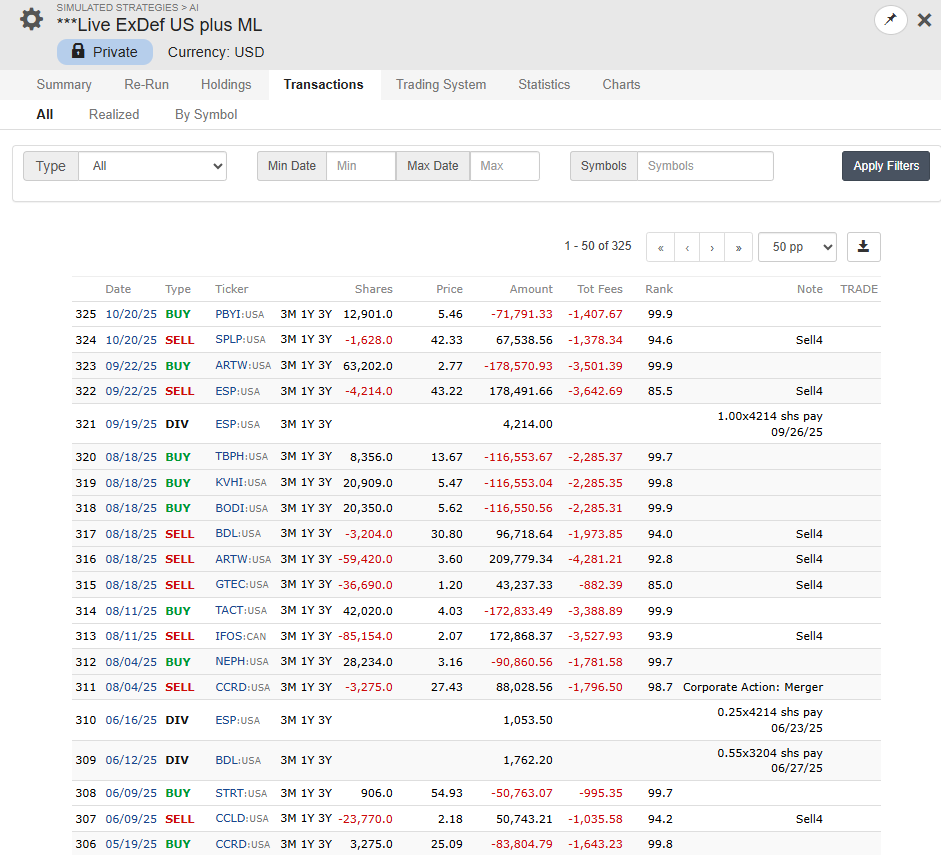The height and width of the screenshot is (855, 941).
Task: Show transactions By Symbol
Action: [x=206, y=114]
